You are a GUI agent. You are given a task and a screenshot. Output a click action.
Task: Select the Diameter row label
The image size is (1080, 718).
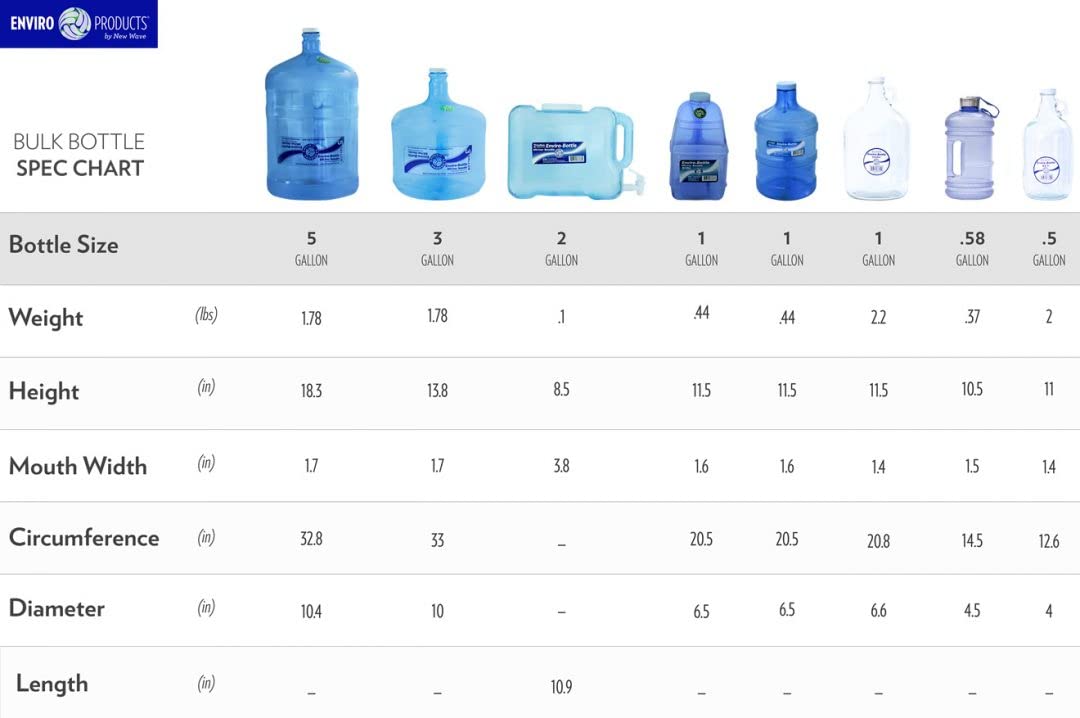57,609
